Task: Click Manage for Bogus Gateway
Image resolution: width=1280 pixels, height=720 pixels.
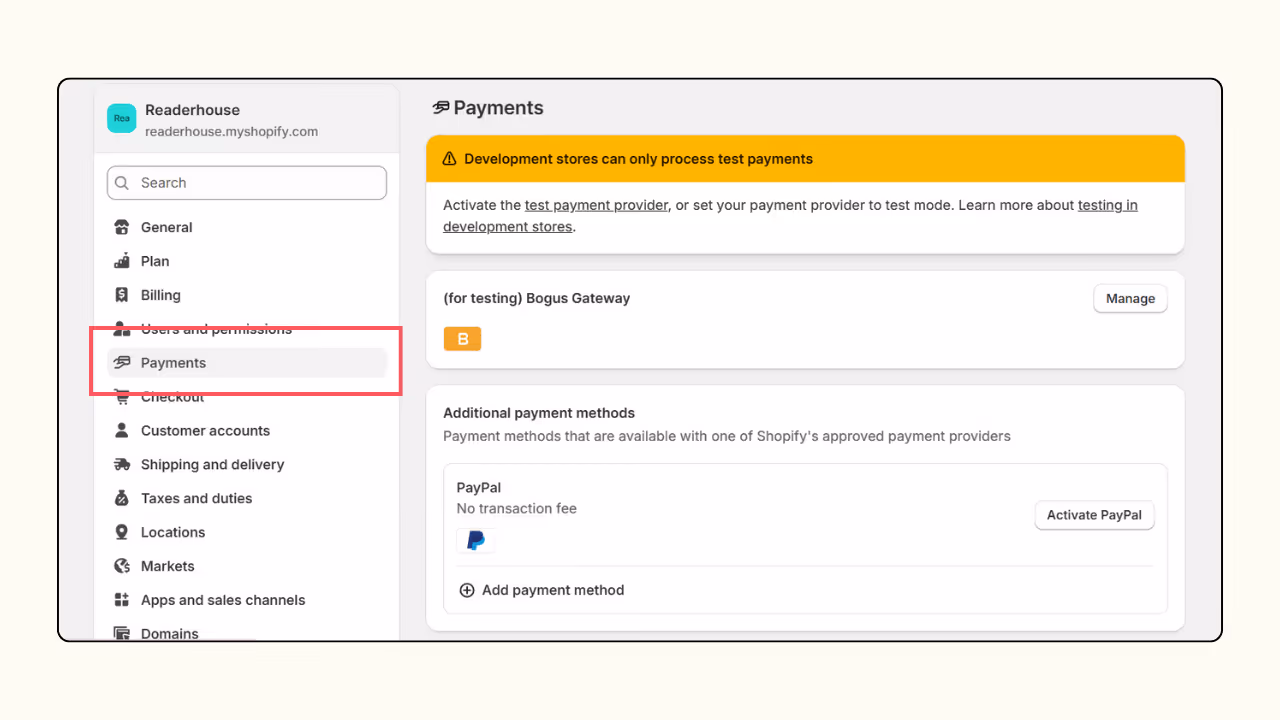Action: tap(1130, 298)
